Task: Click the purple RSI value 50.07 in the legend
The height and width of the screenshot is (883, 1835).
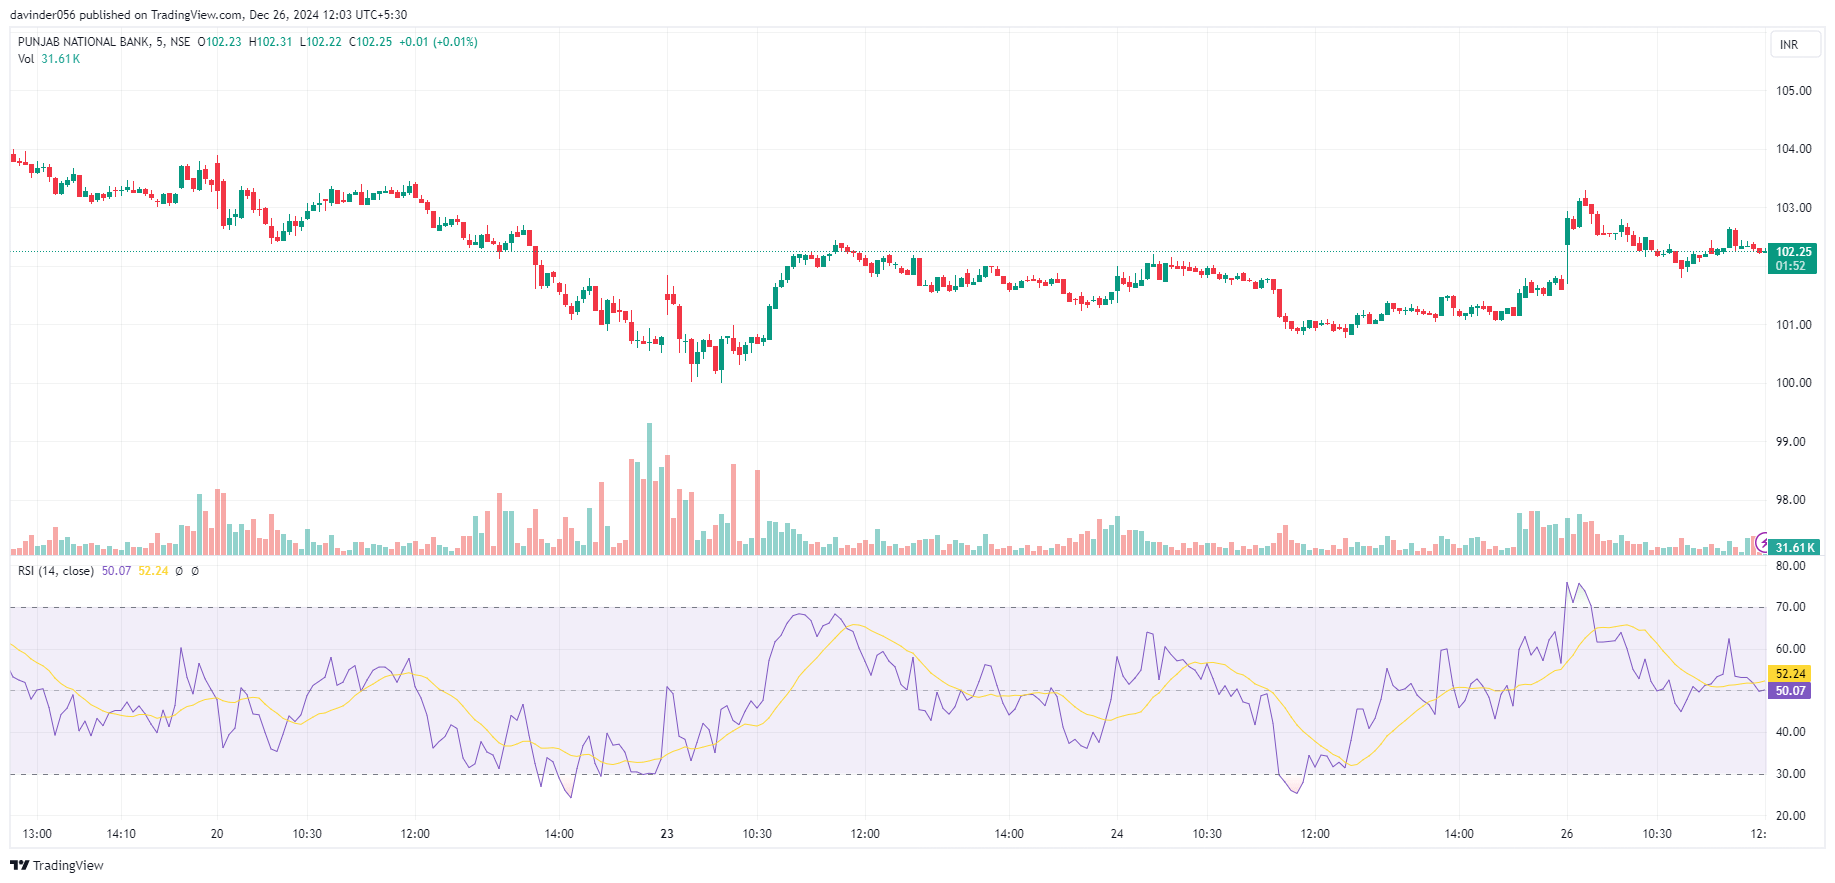Action: click(x=116, y=571)
